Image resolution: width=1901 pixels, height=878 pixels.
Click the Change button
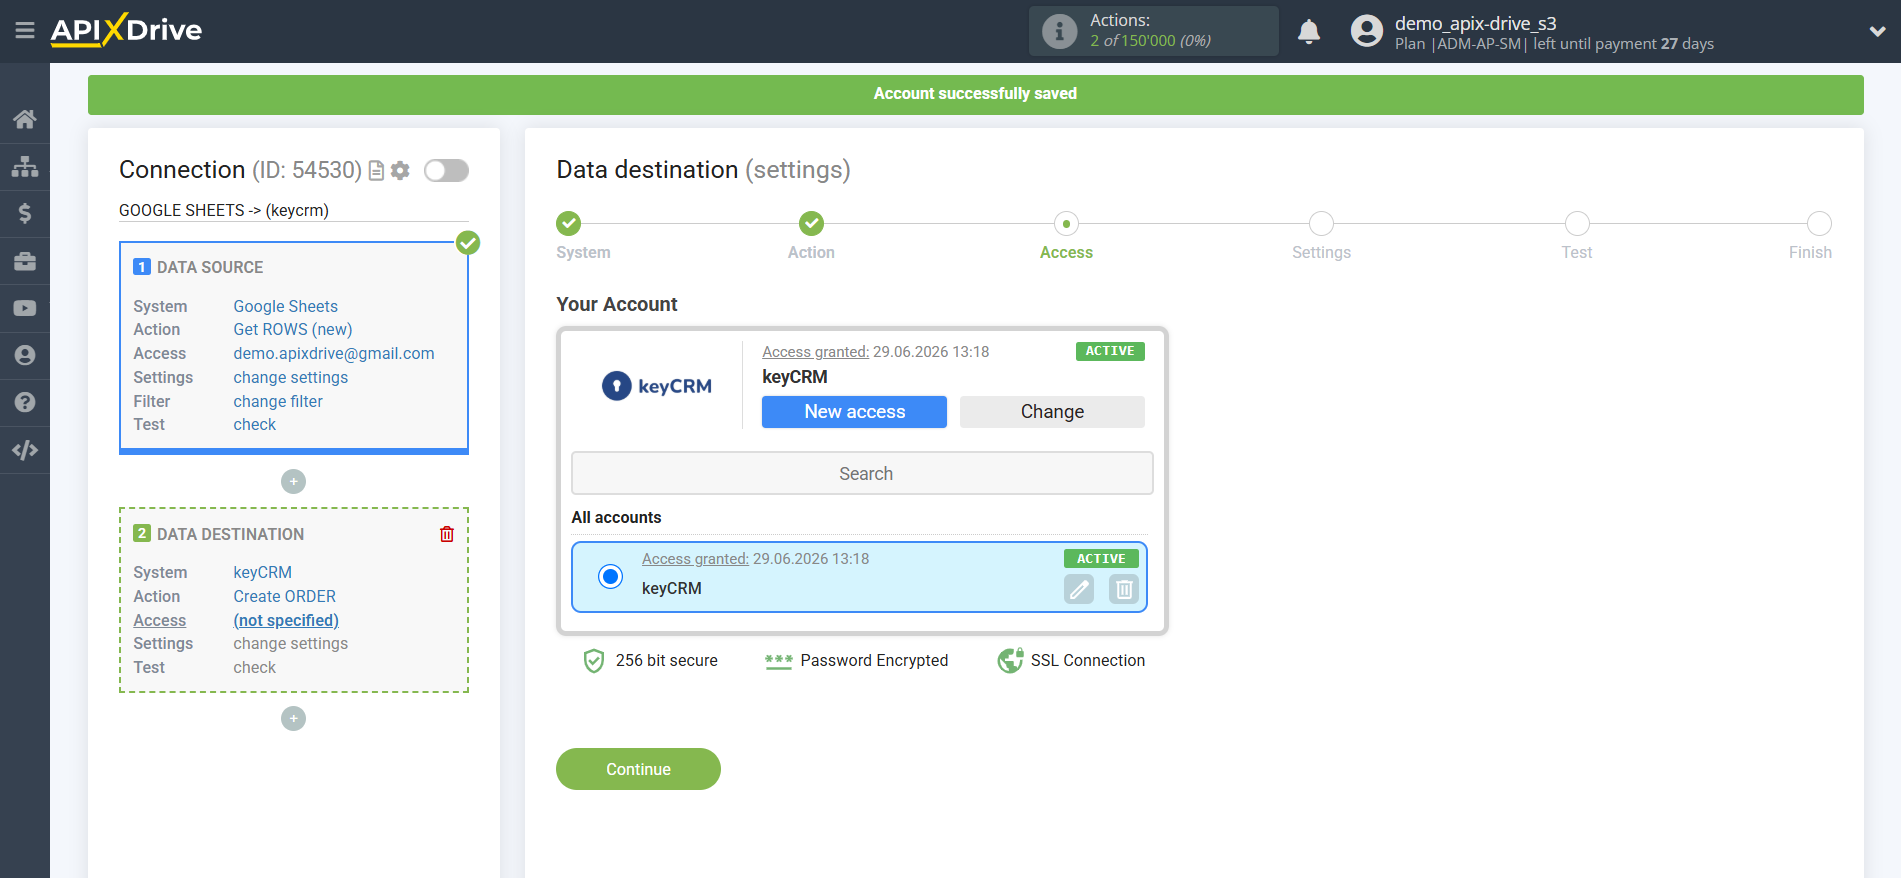click(1052, 412)
